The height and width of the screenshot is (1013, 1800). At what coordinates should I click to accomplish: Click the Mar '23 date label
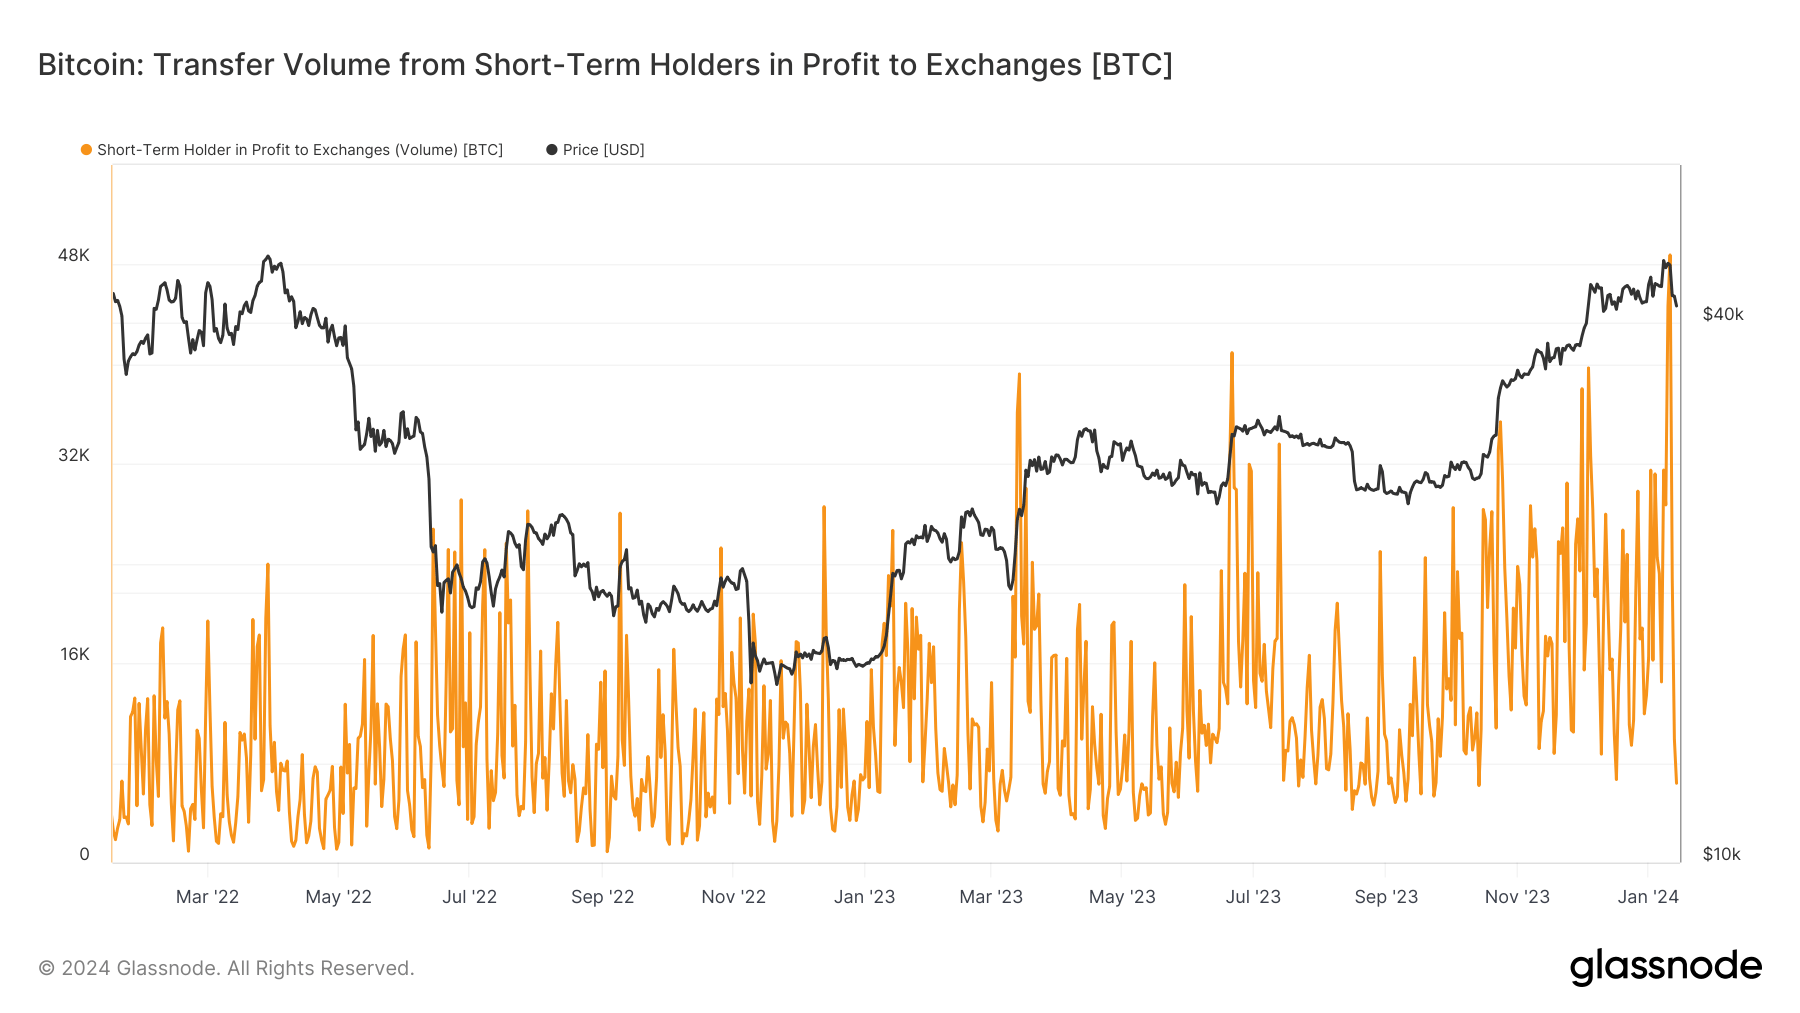tap(991, 897)
